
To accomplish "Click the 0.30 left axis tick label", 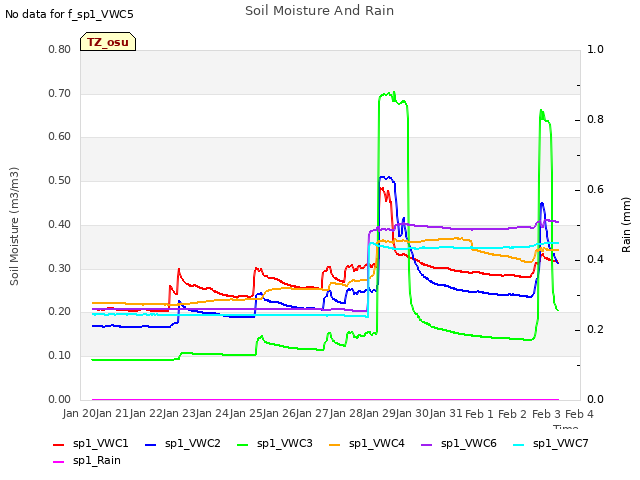I will tap(60, 269).
